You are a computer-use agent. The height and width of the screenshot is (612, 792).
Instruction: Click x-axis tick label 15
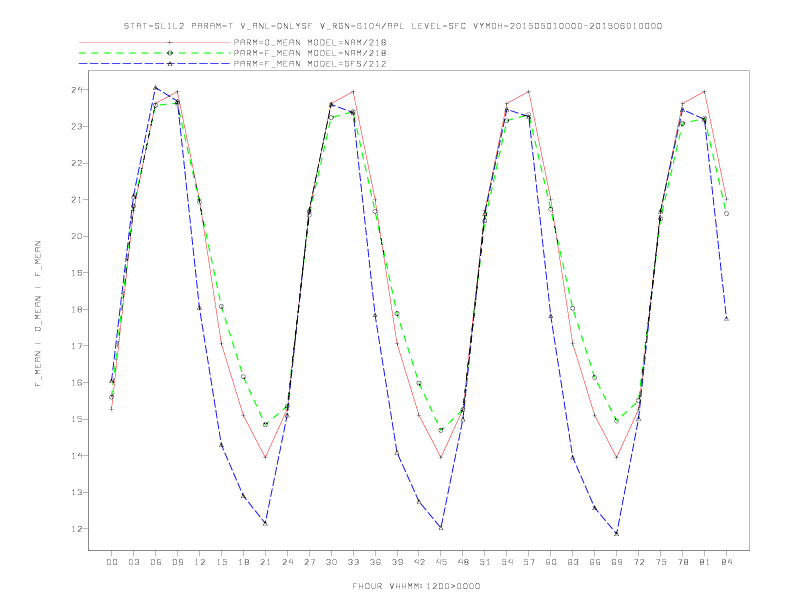[x=221, y=562]
